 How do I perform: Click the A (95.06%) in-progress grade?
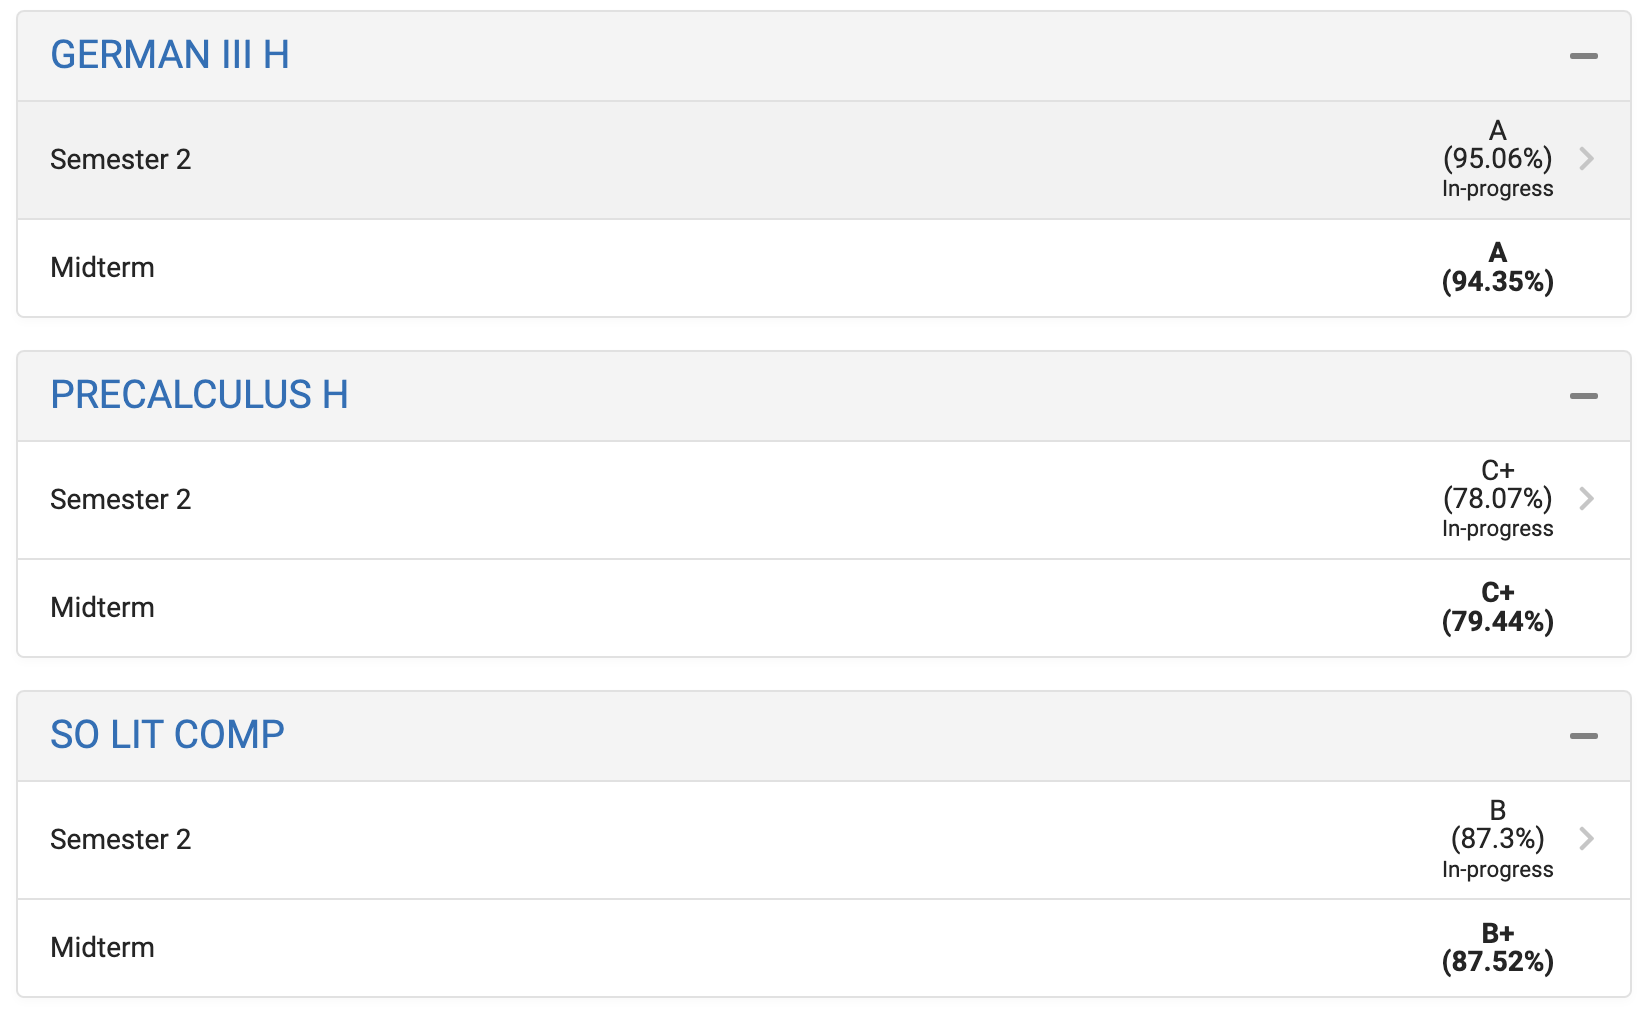[x=1497, y=159]
